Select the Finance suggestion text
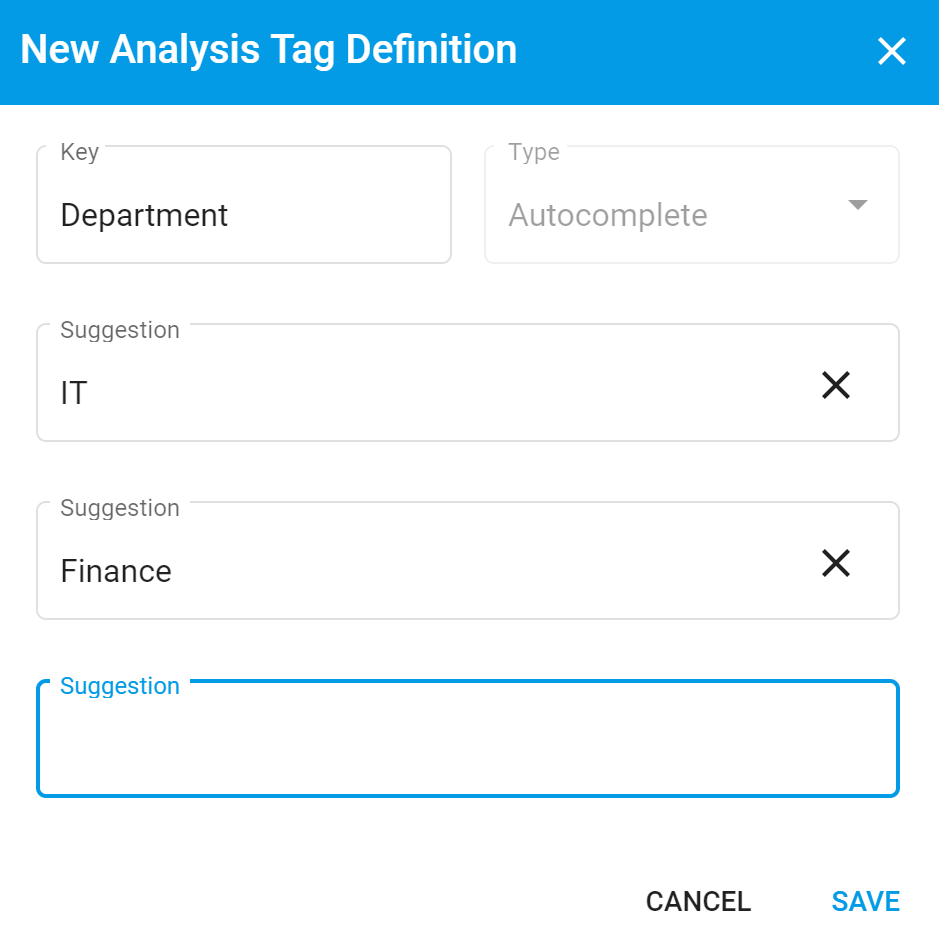 coord(116,571)
